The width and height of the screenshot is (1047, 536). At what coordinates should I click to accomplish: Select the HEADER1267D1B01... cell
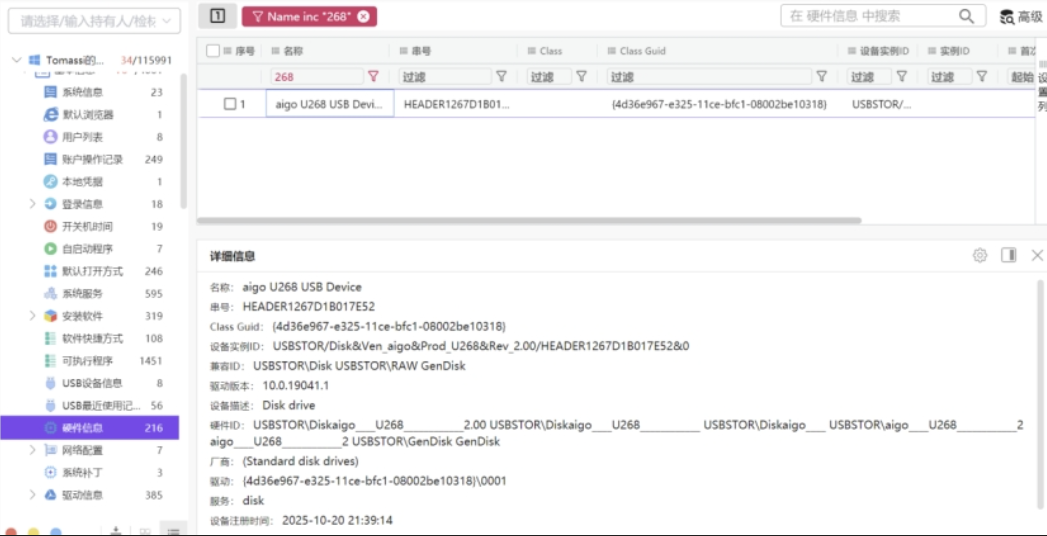coord(456,104)
